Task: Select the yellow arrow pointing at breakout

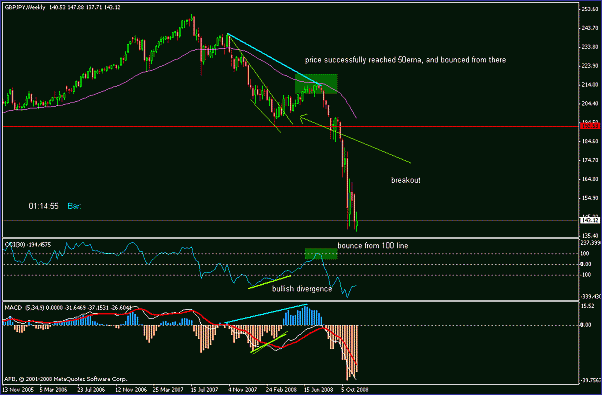Action: 355,139
